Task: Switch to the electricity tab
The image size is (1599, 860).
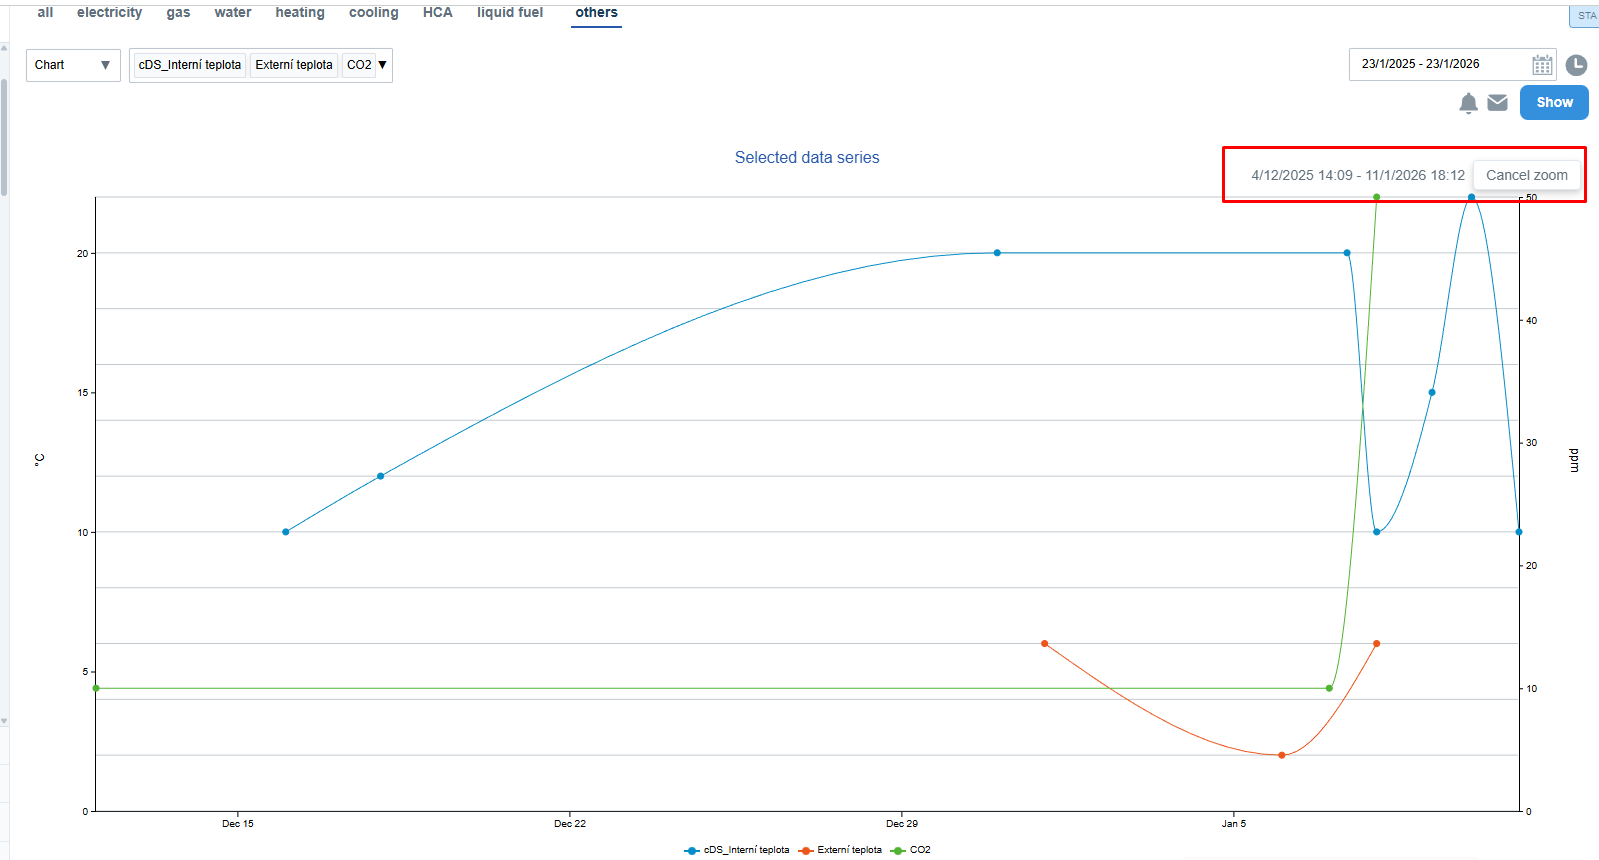Action: 109,13
